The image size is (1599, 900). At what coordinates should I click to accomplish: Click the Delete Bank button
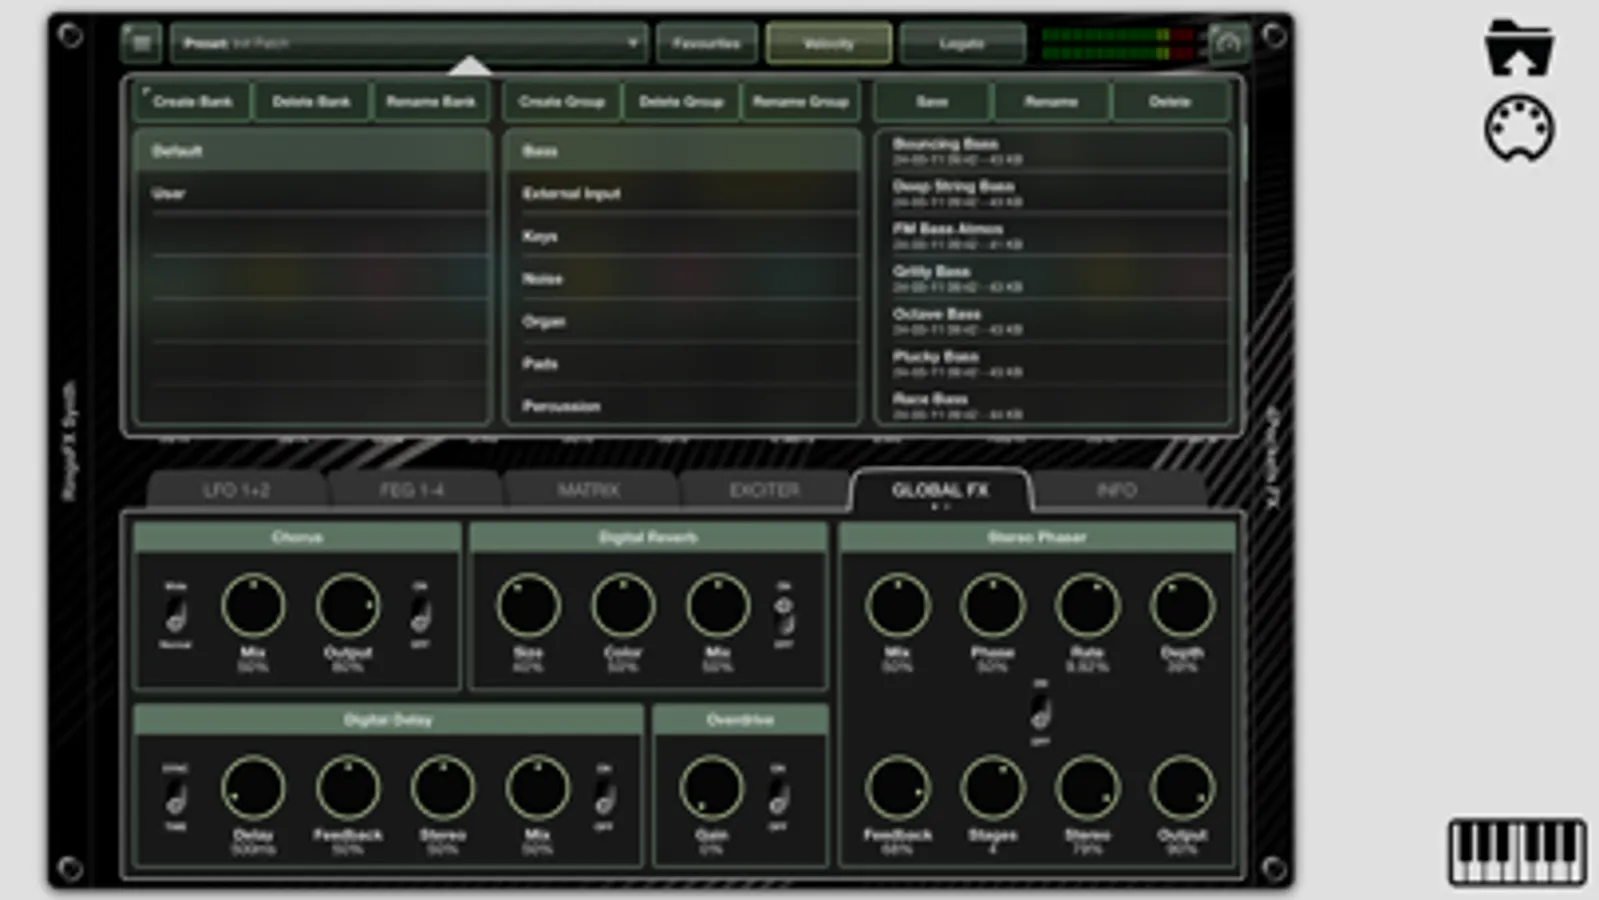[311, 101]
